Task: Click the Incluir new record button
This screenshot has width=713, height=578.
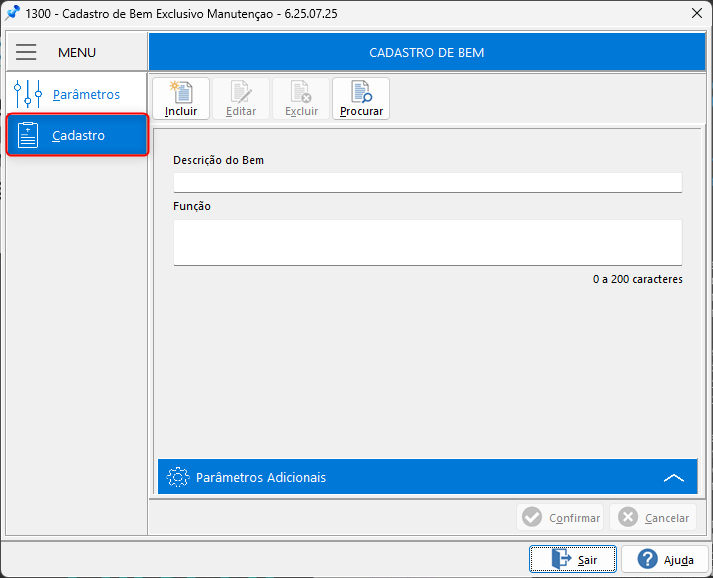Action: click(181, 99)
